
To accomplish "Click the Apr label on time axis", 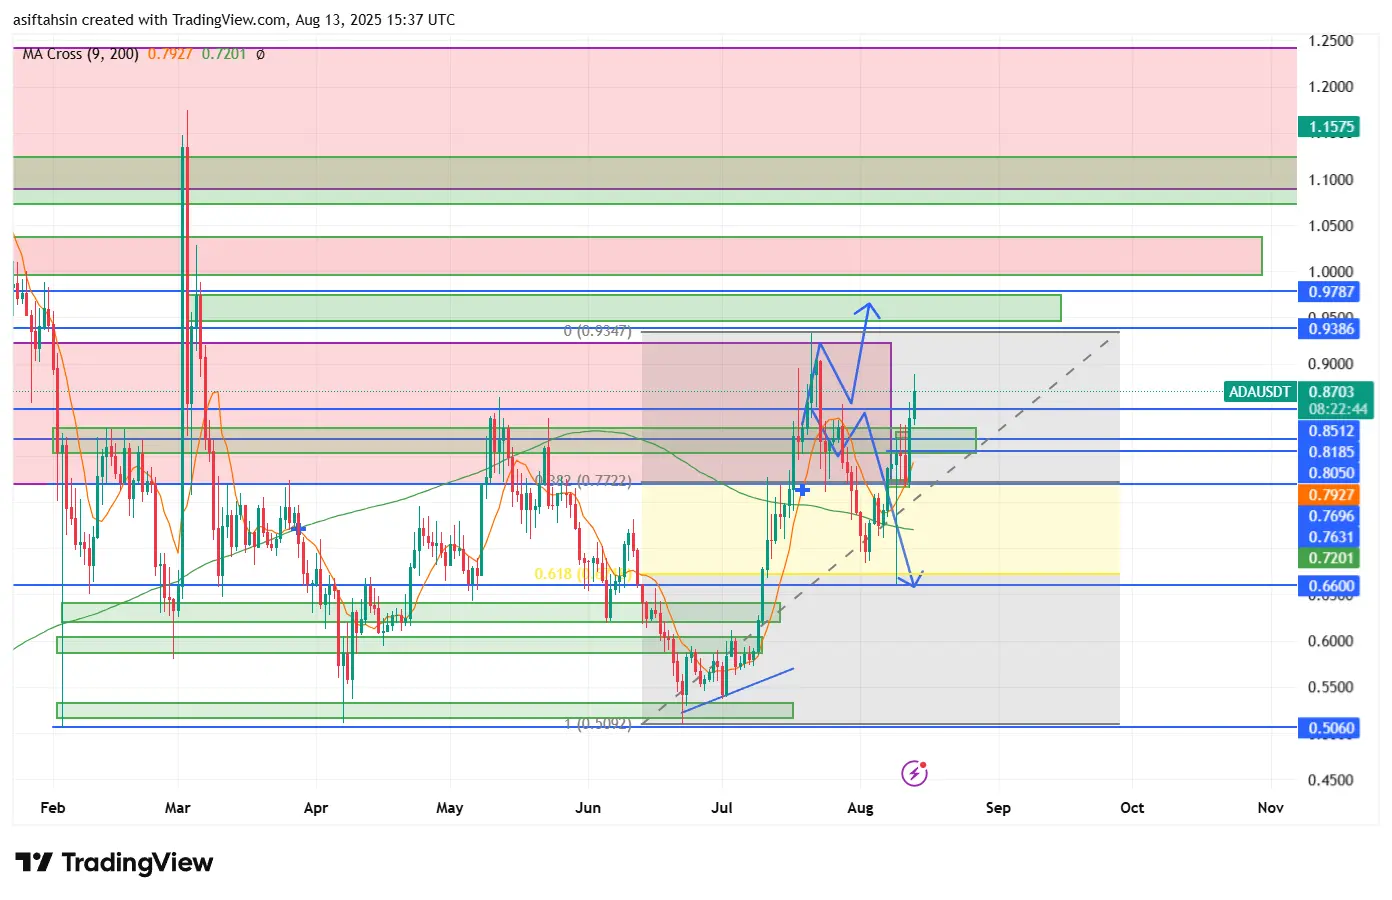I will click(x=316, y=808).
